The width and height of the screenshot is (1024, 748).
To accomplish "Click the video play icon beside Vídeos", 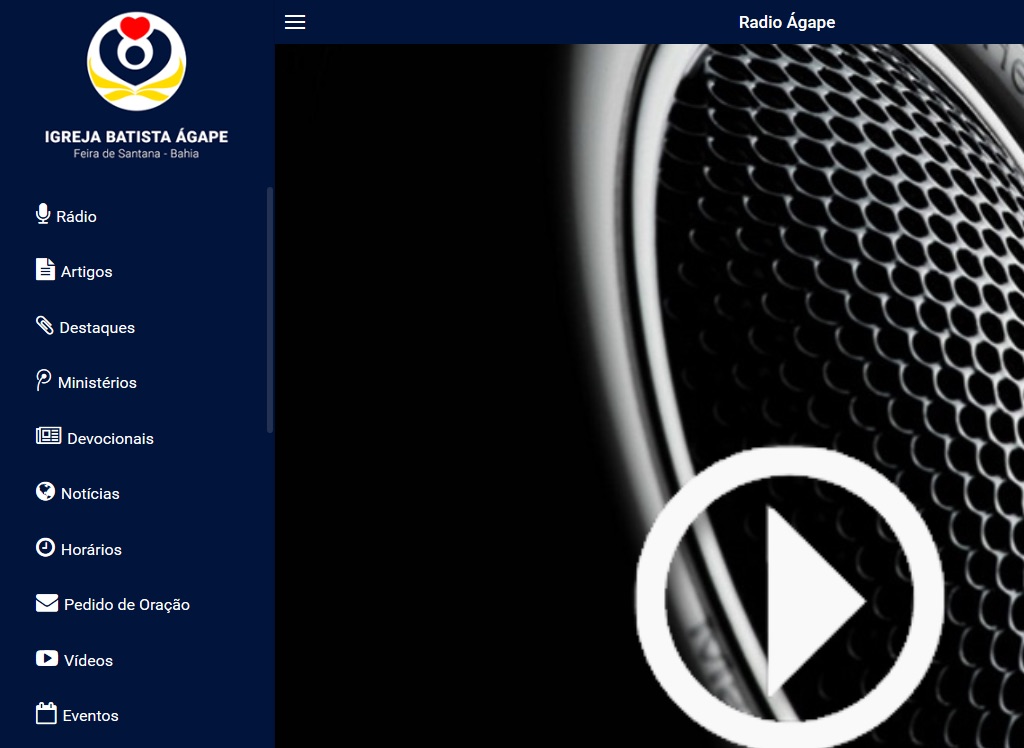I will tap(47, 658).
